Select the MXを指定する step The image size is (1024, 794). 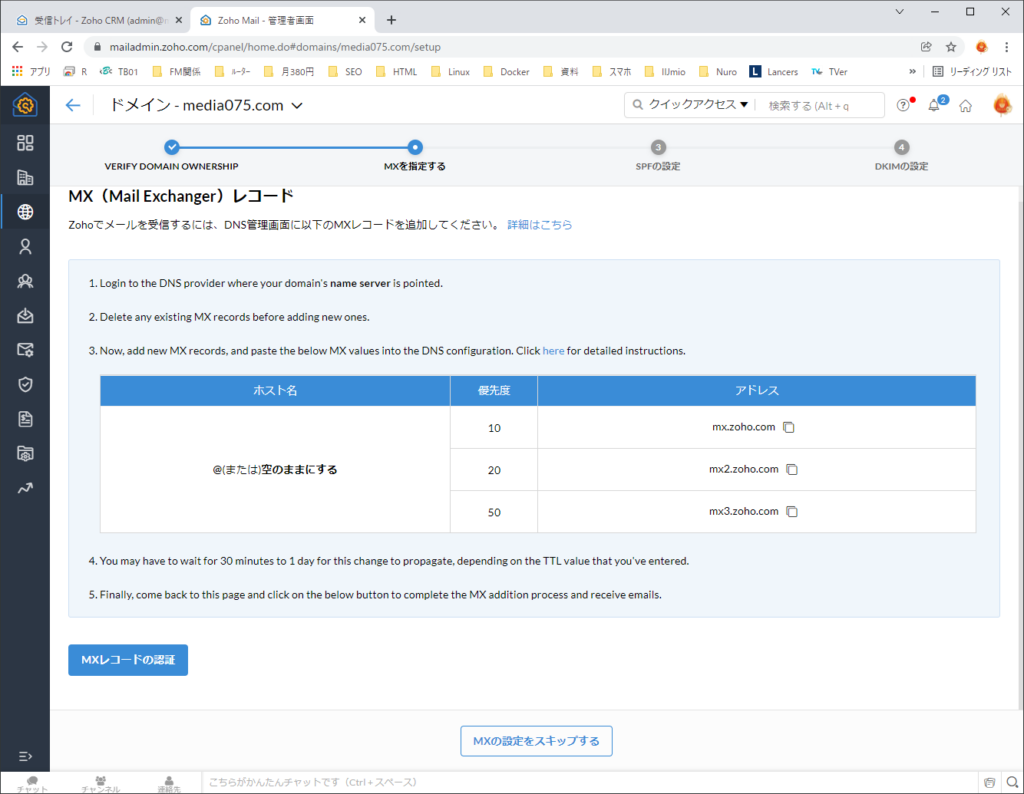[415, 155]
